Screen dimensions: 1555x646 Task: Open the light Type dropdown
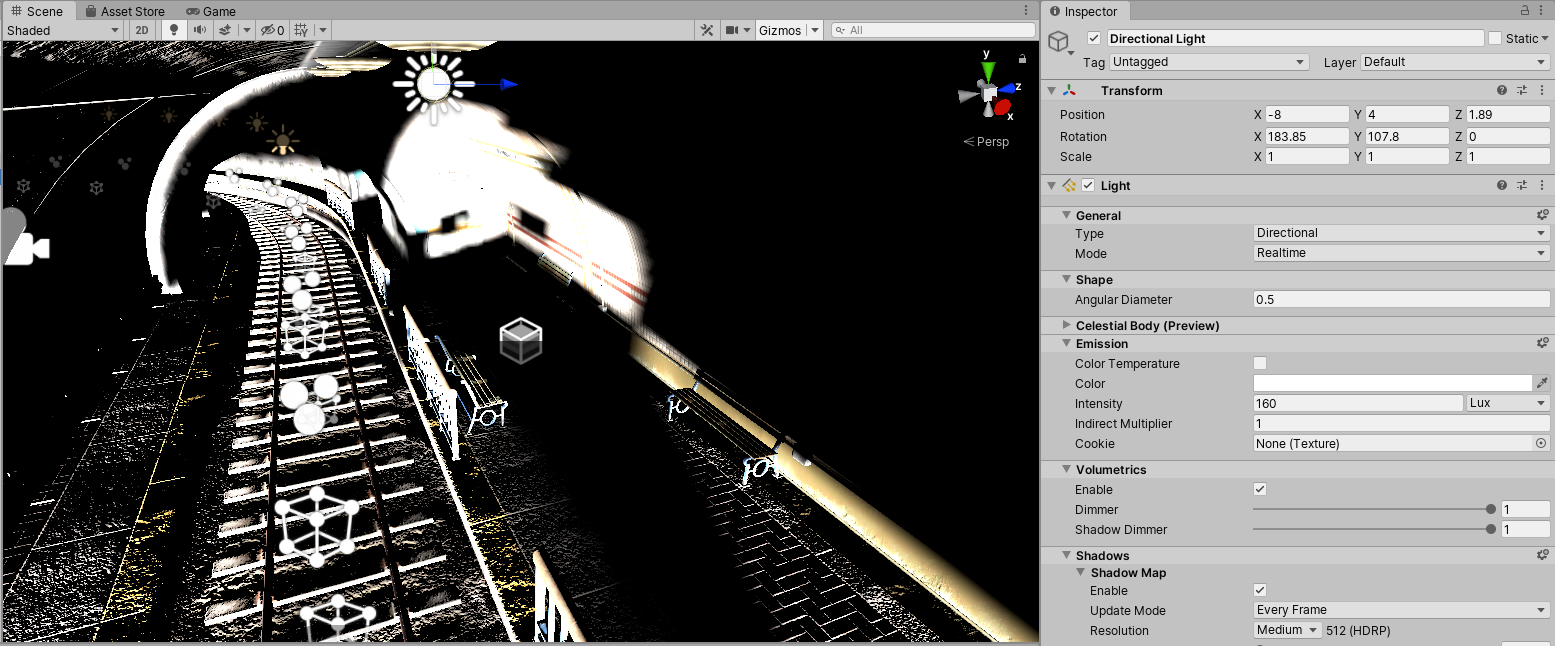1401,233
